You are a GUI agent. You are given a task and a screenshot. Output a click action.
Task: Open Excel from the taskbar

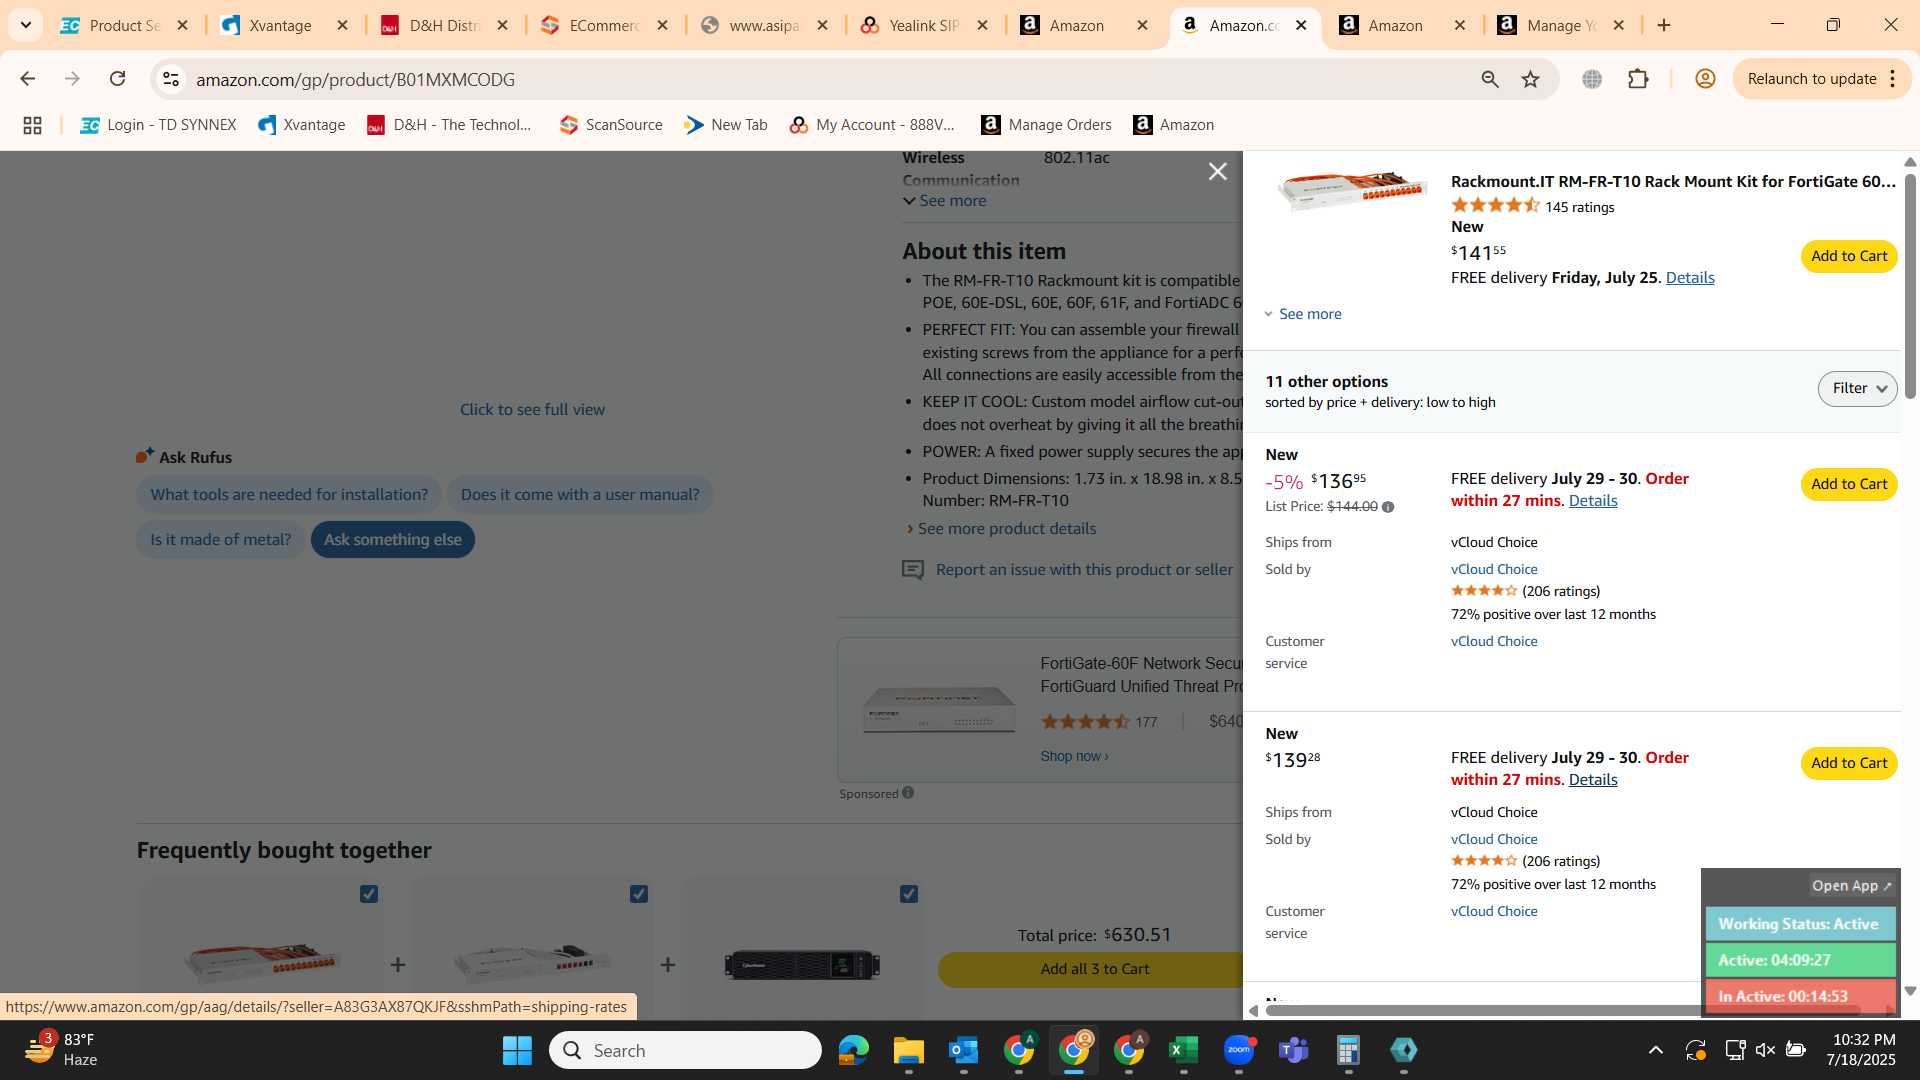click(1183, 1051)
